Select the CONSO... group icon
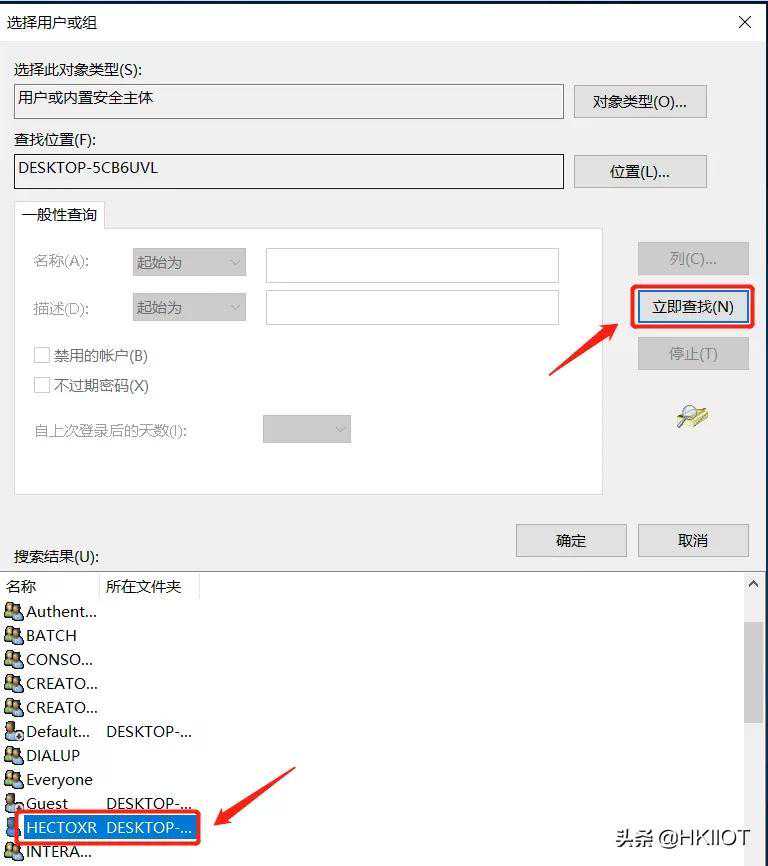This screenshot has width=768, height=866. [x=14, y=659]
